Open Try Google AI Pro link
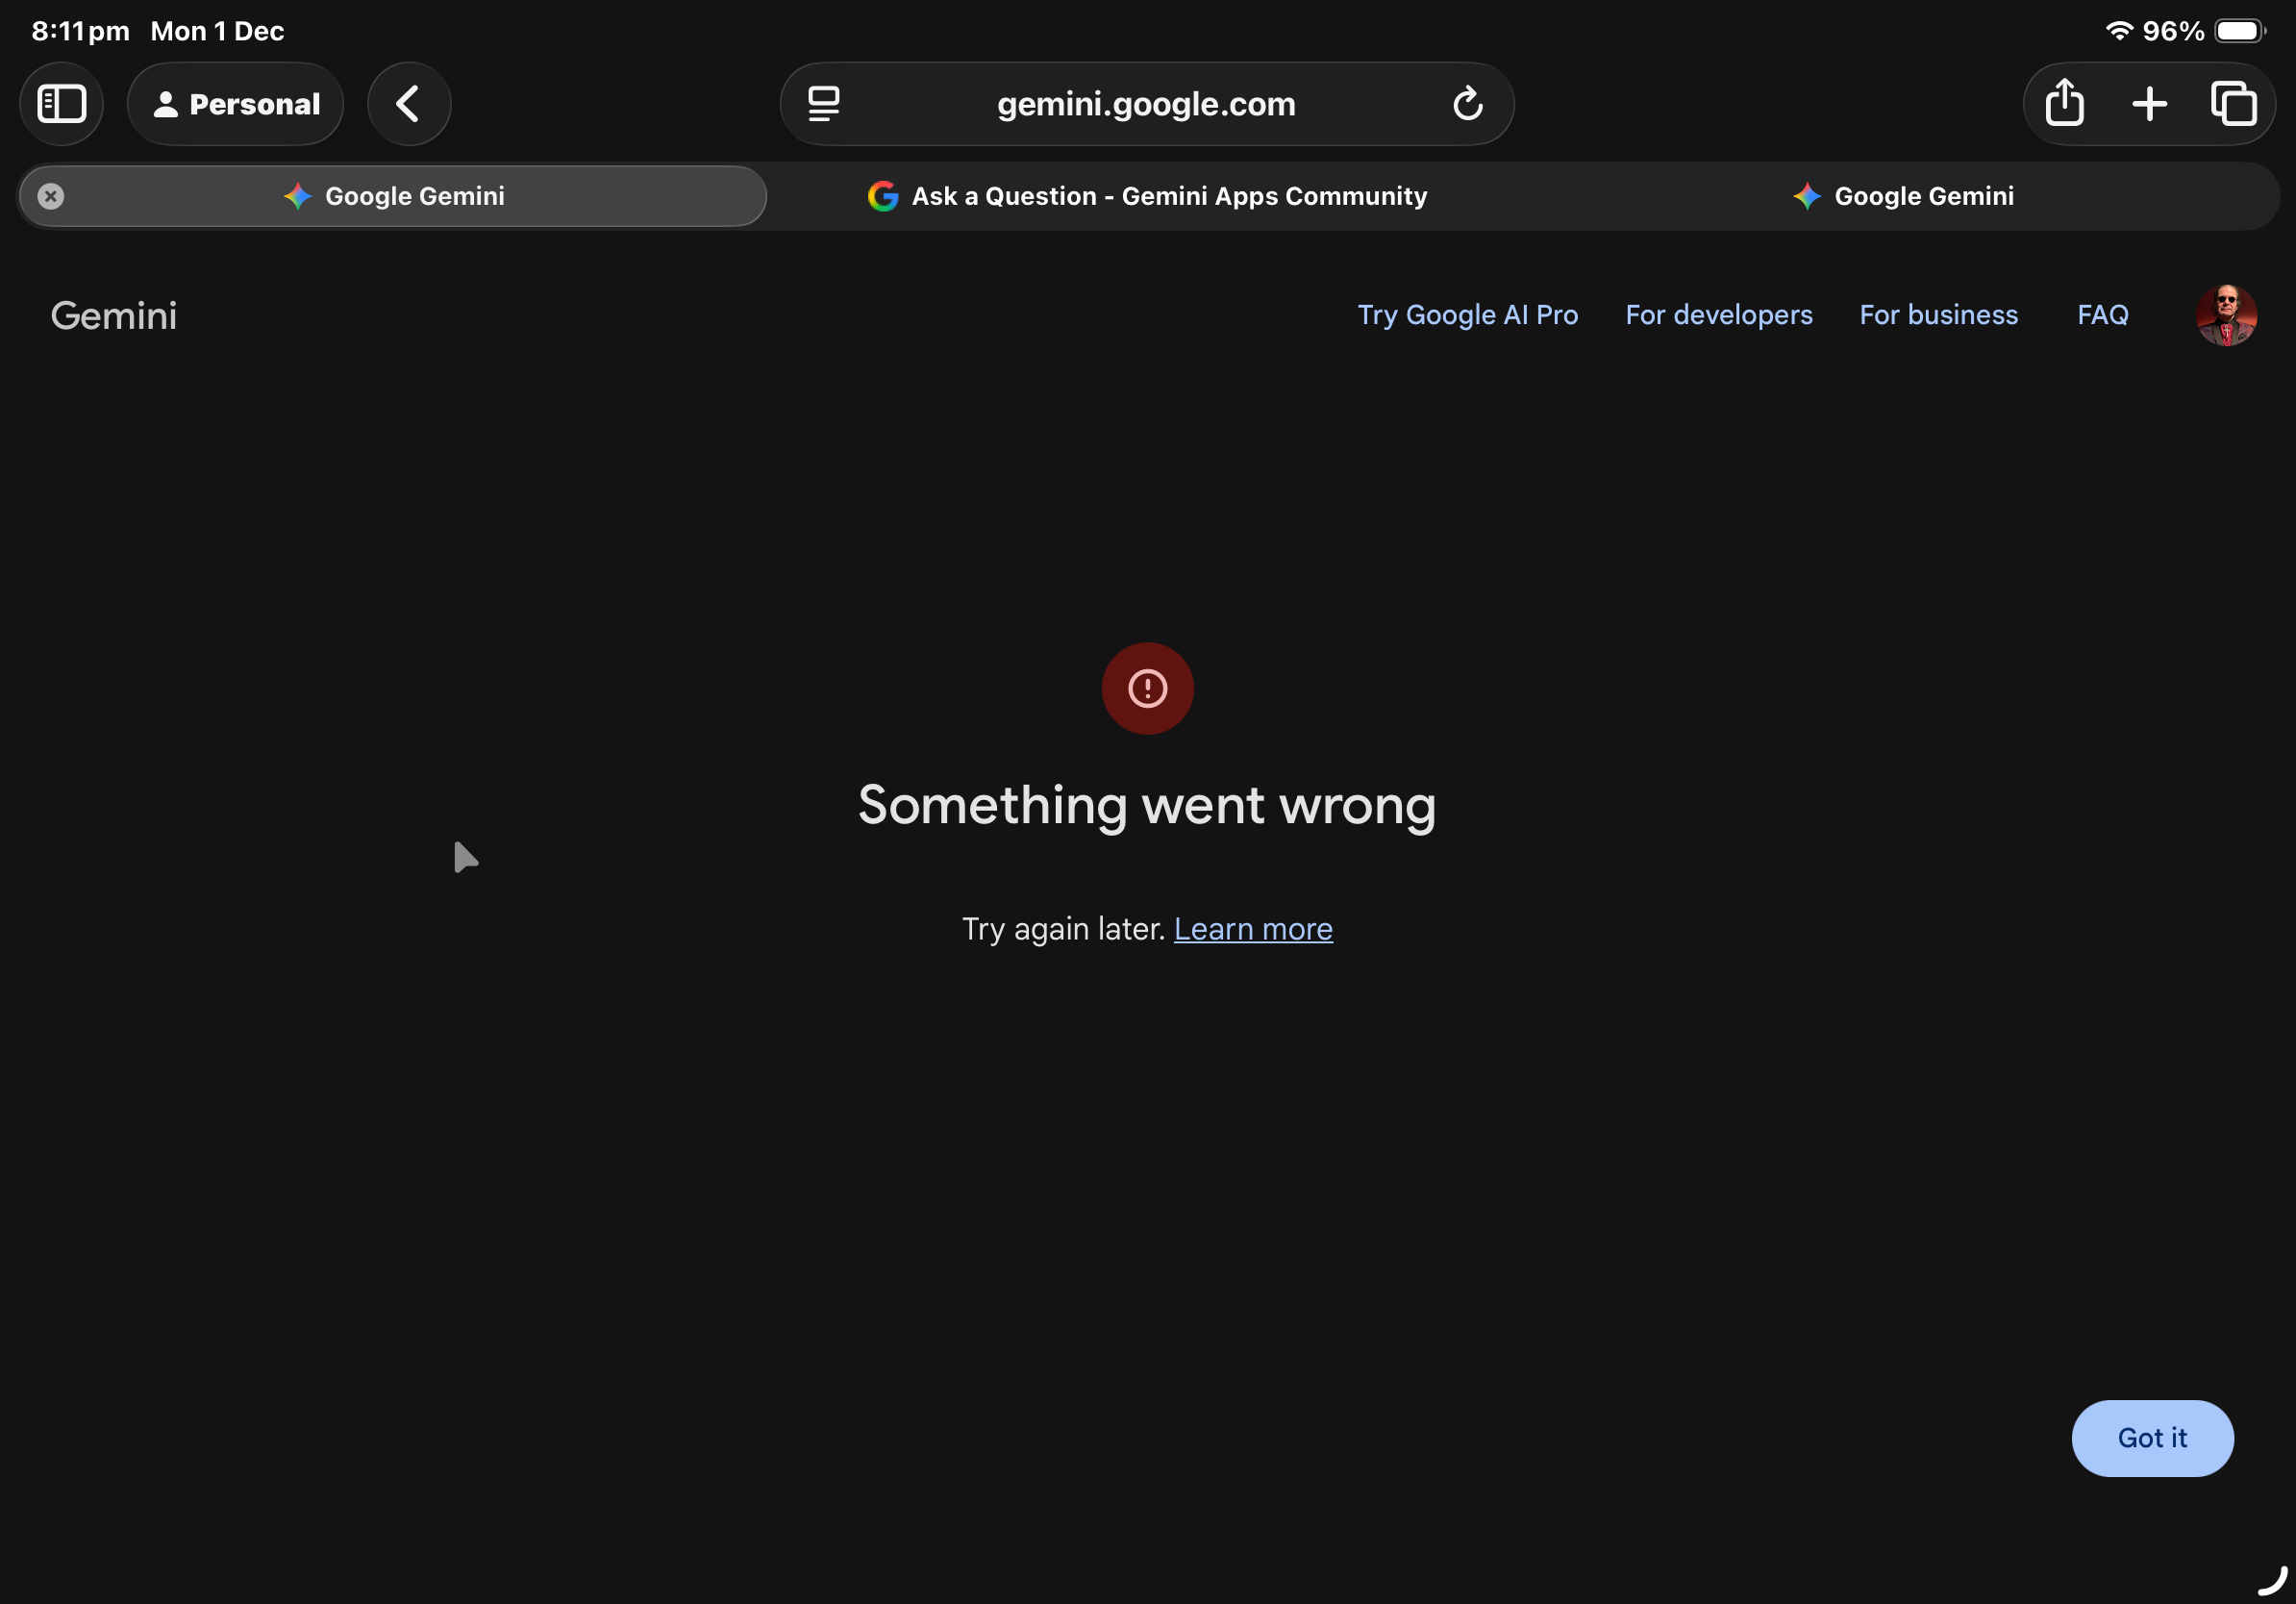The width and height of the screenshot is (2296, 1604). [x=1467, y=315]
